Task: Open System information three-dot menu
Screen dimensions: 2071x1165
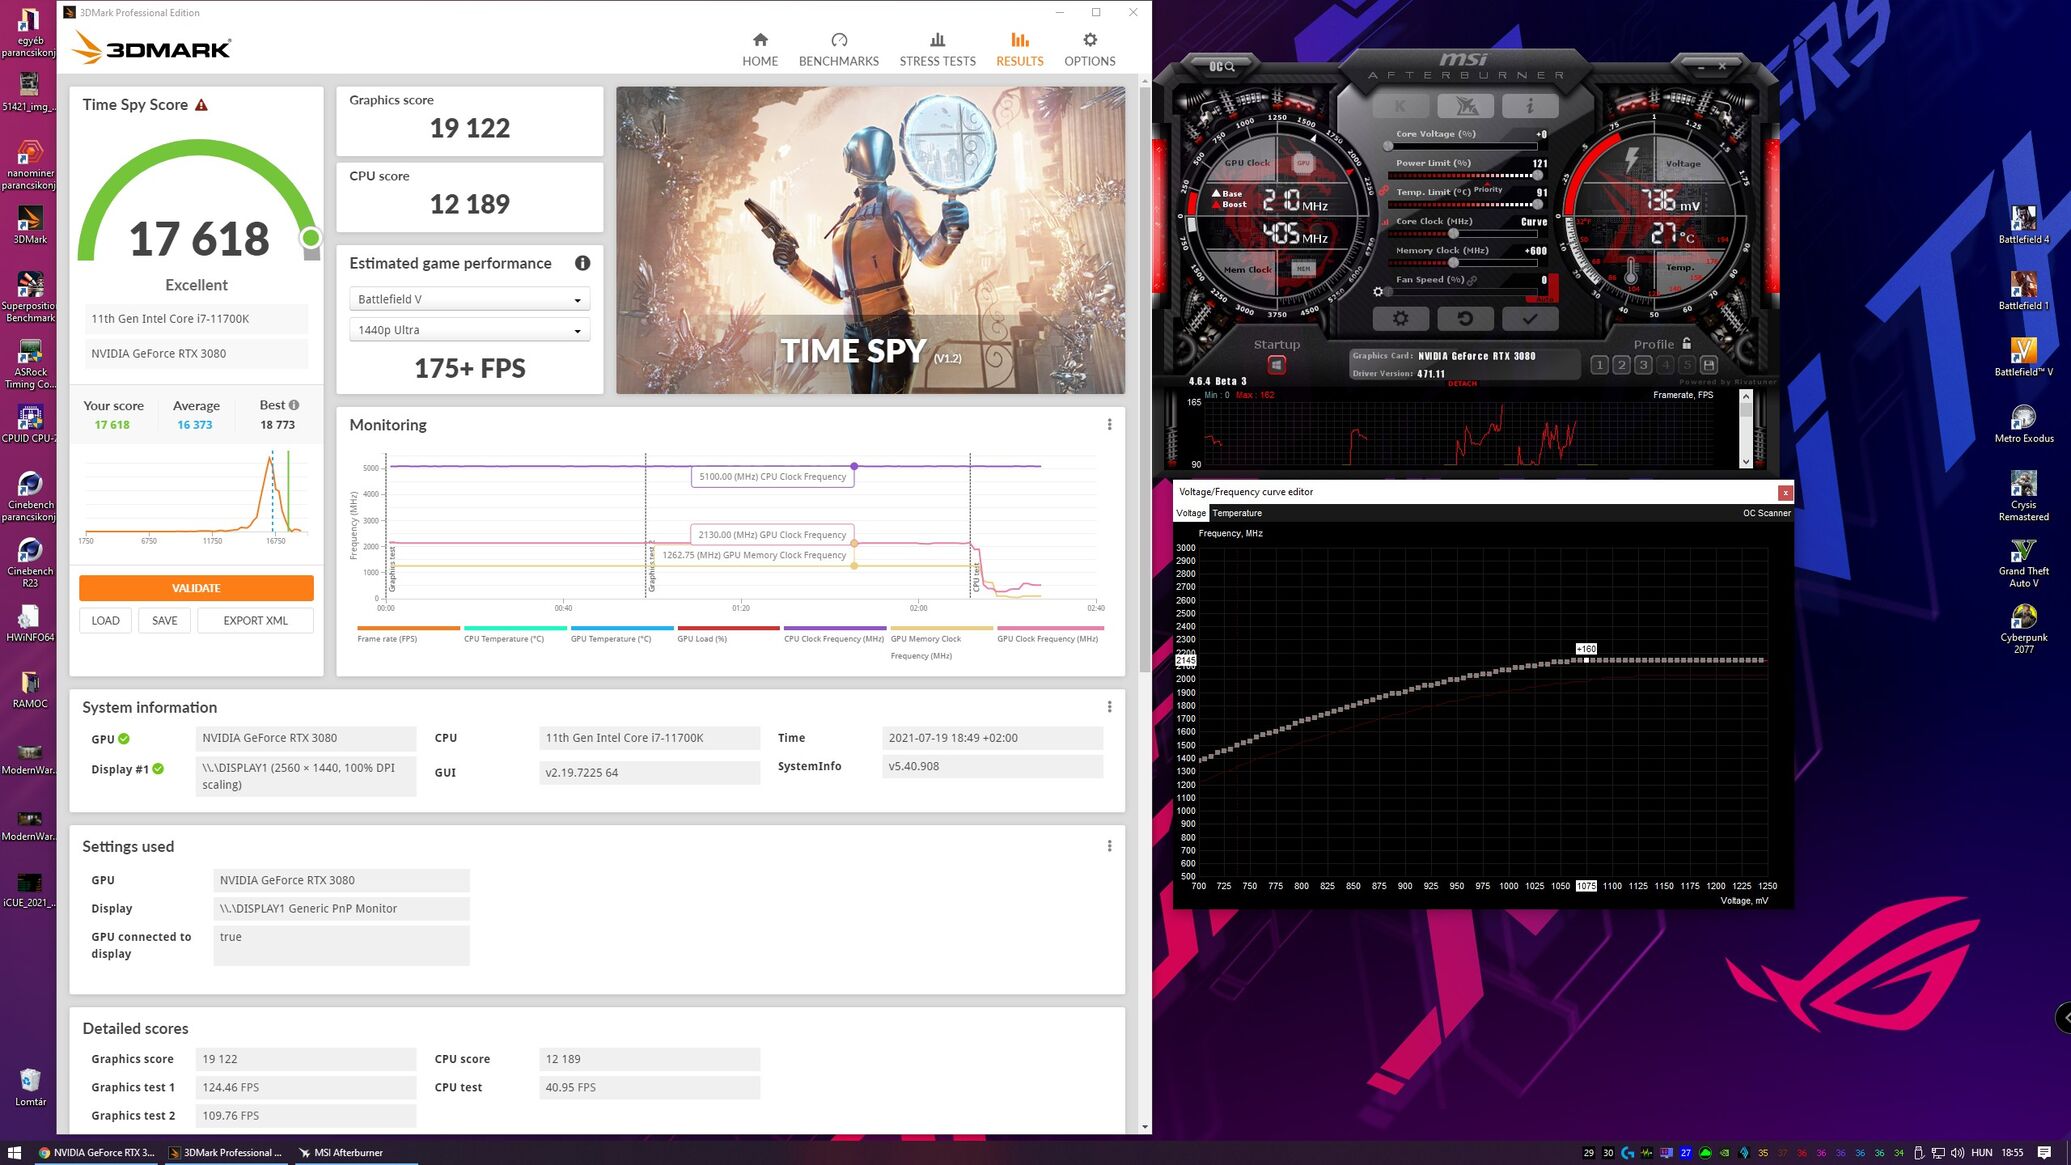Action: pos(1109,707)
